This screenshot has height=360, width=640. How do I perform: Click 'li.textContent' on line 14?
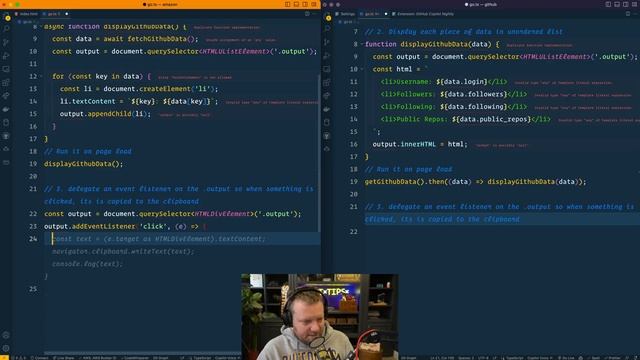pyautogui.click(x=88, y=101)
